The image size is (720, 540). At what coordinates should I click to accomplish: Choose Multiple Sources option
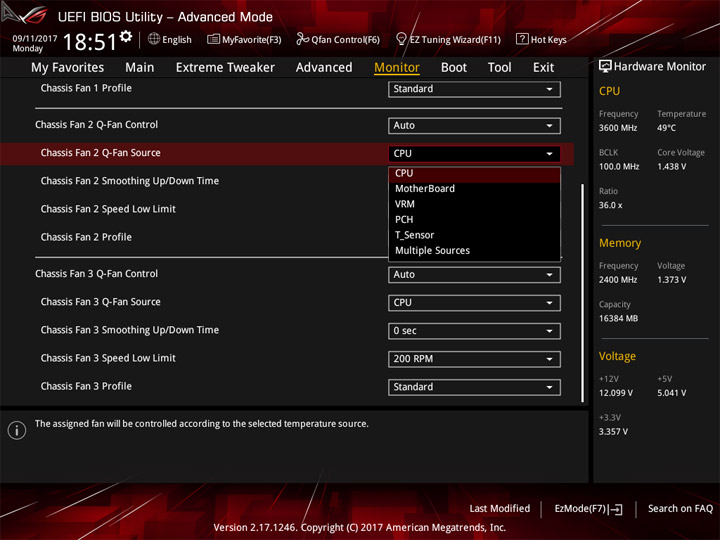pos(474,251)
